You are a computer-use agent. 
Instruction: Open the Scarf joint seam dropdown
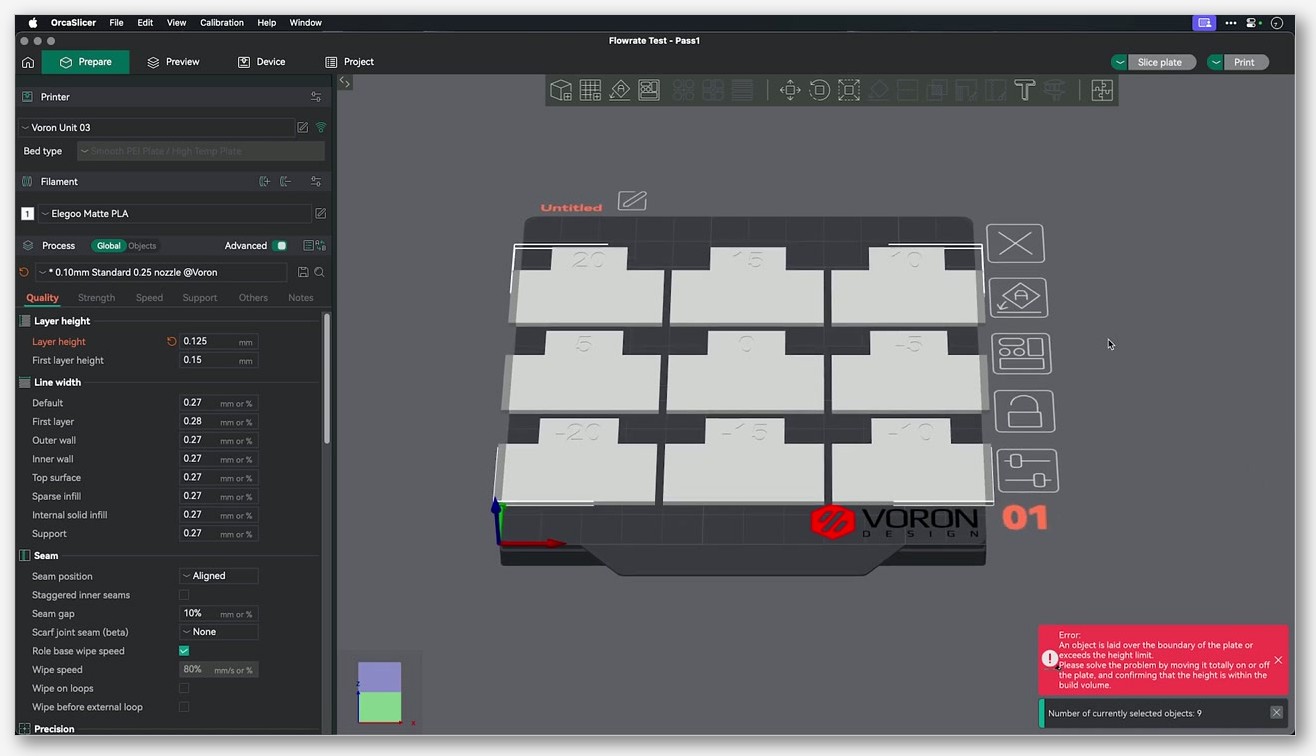(x=219, y=632)
